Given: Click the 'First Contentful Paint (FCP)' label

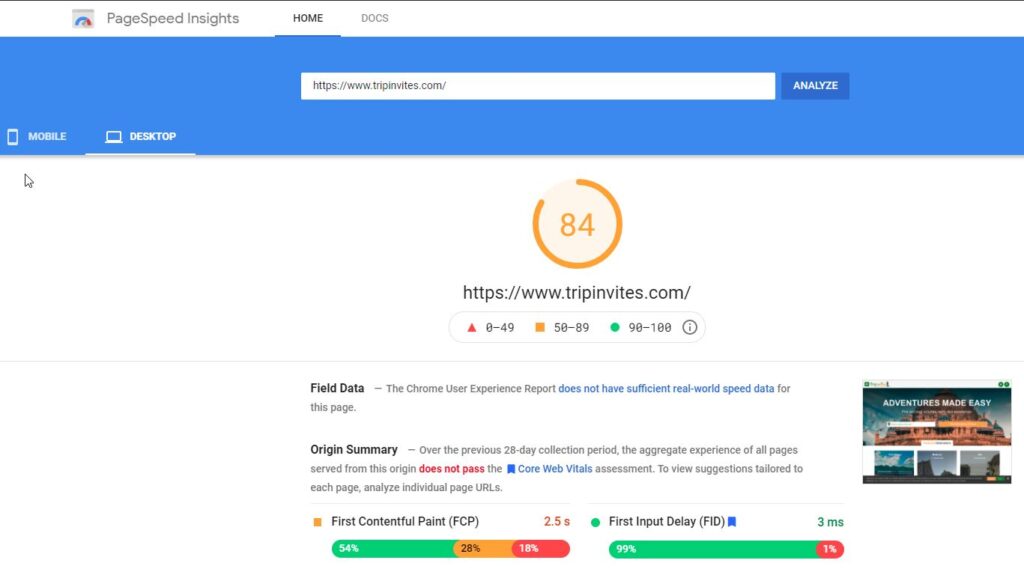Looking at the screenshot, I should pyautogui.click(x=405, y=521).
